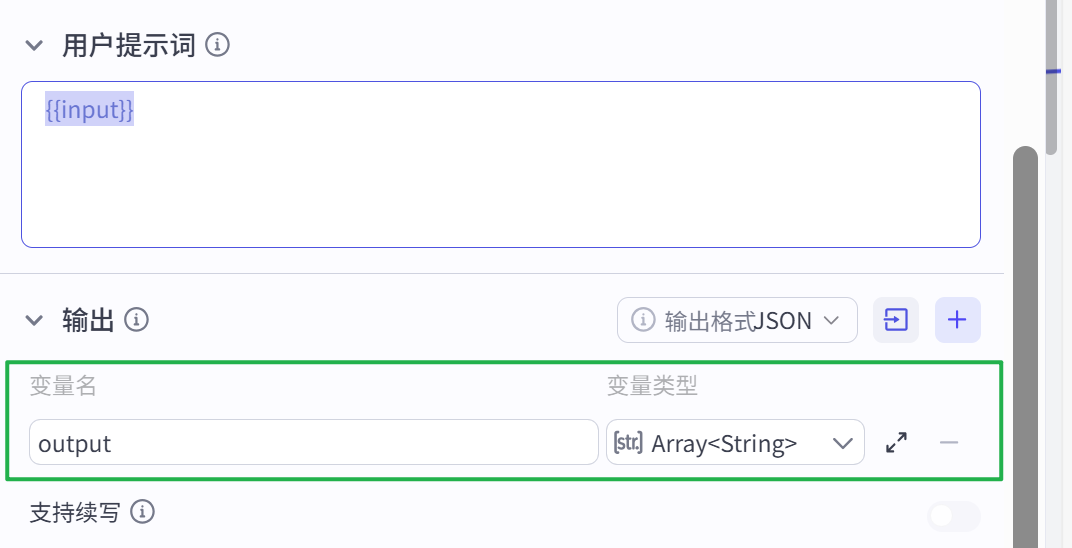1072x548 pixels.
Task: Collapse the 输出 section chevron
Action: pos(34,320)
